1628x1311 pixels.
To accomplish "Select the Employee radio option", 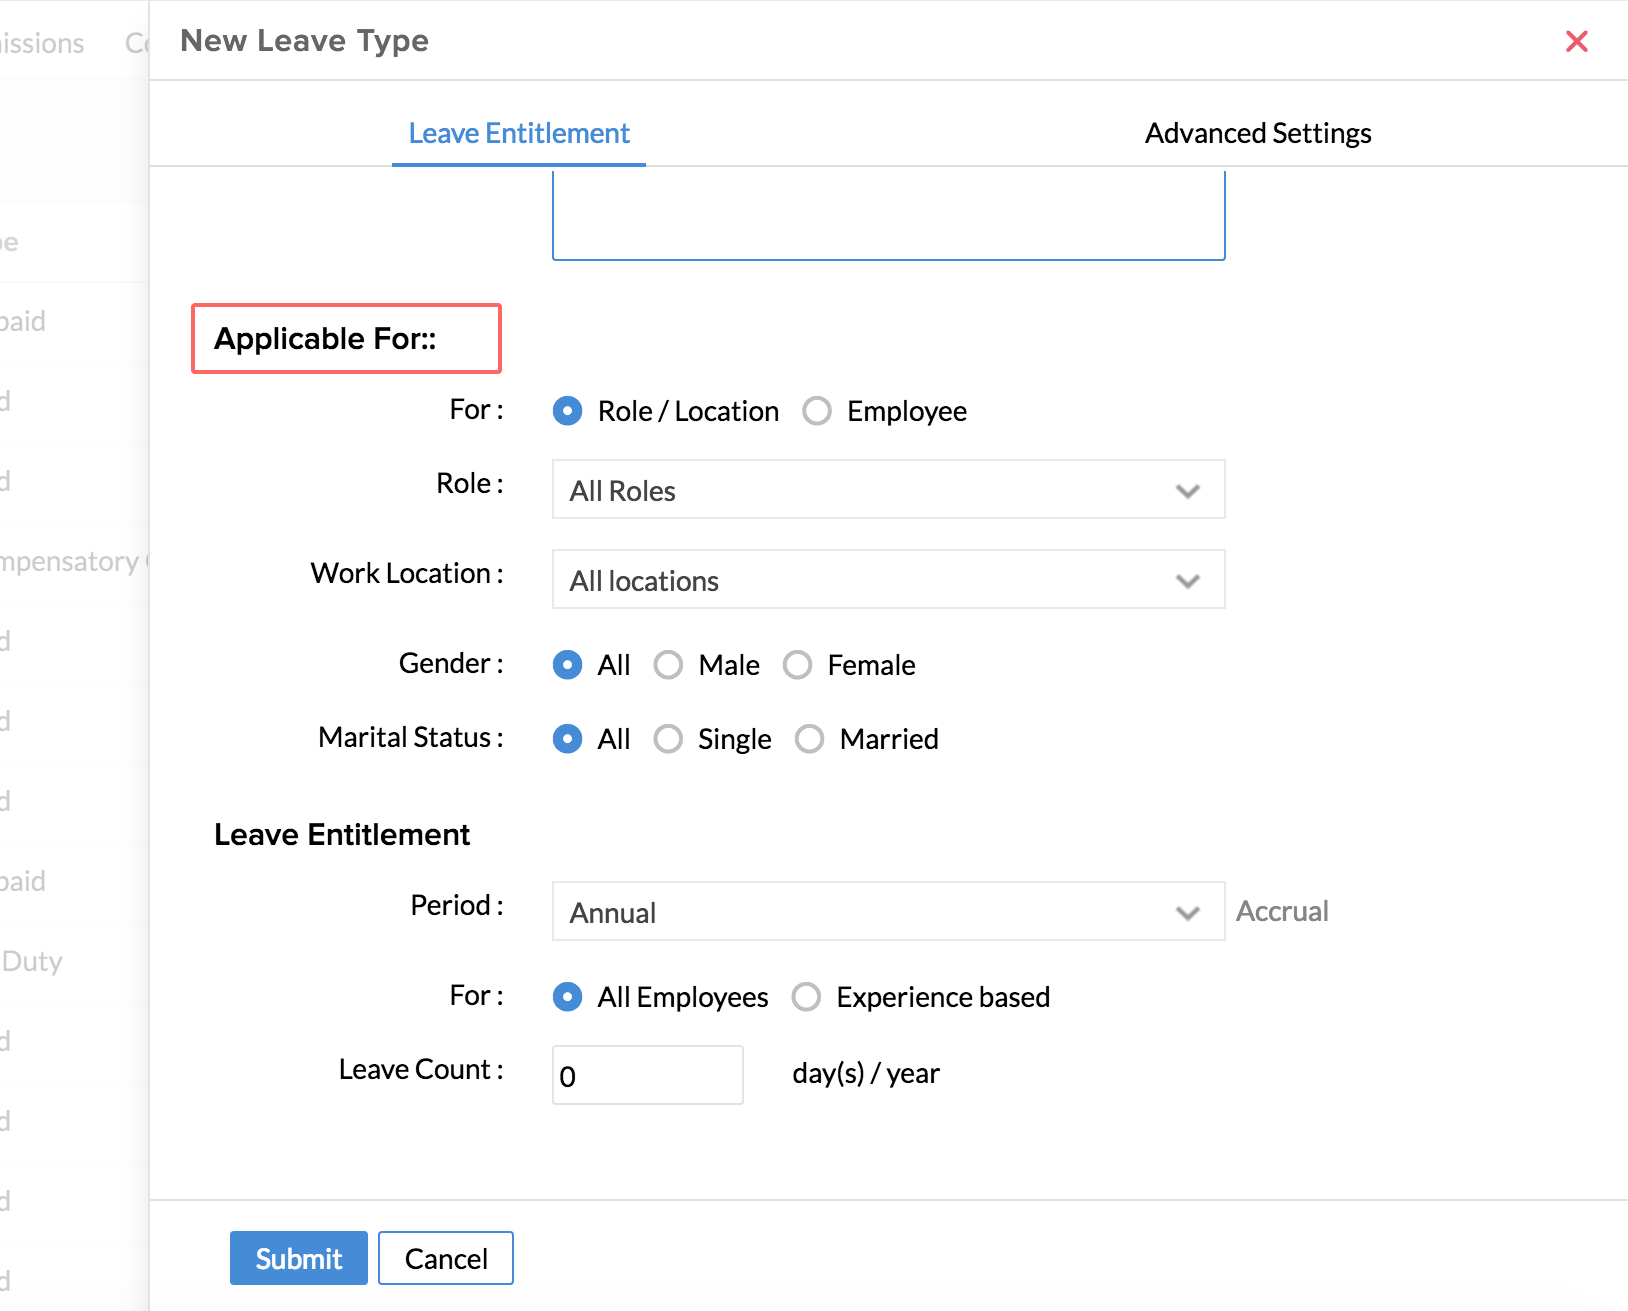I will click(817, 411).
